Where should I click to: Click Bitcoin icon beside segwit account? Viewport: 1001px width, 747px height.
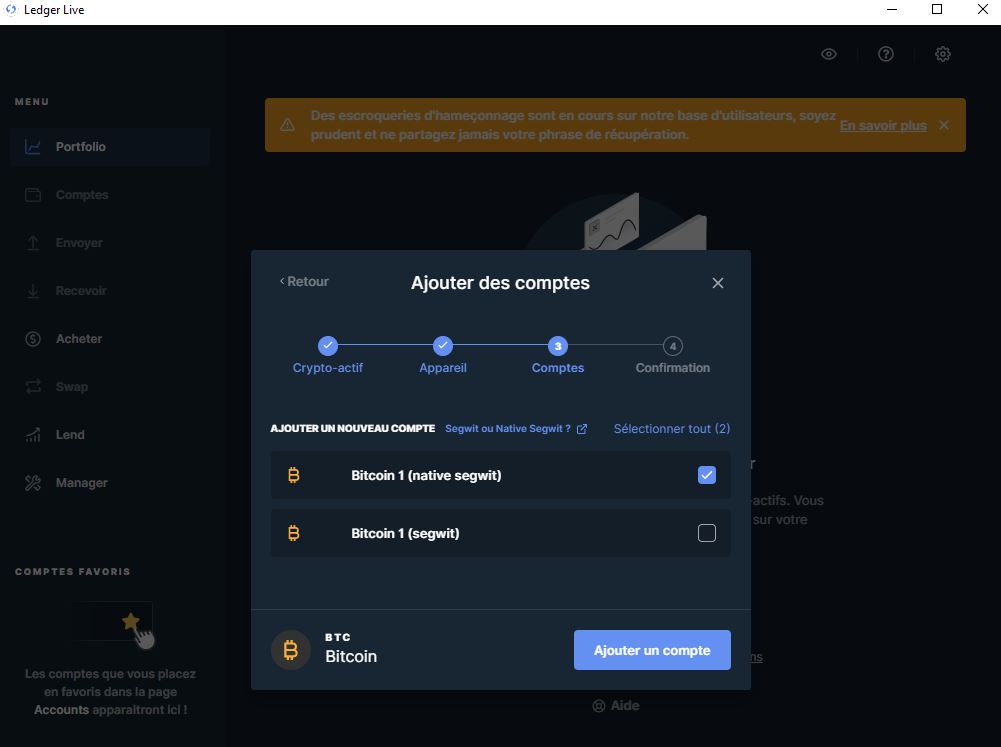pyautogui.click(x=294, y=533)
